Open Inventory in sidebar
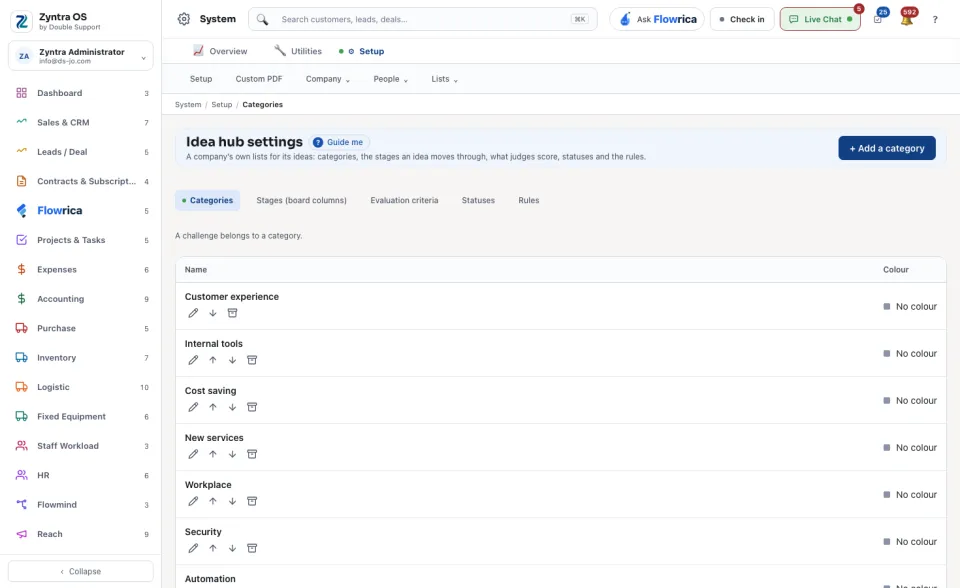 tap(81, 358)
